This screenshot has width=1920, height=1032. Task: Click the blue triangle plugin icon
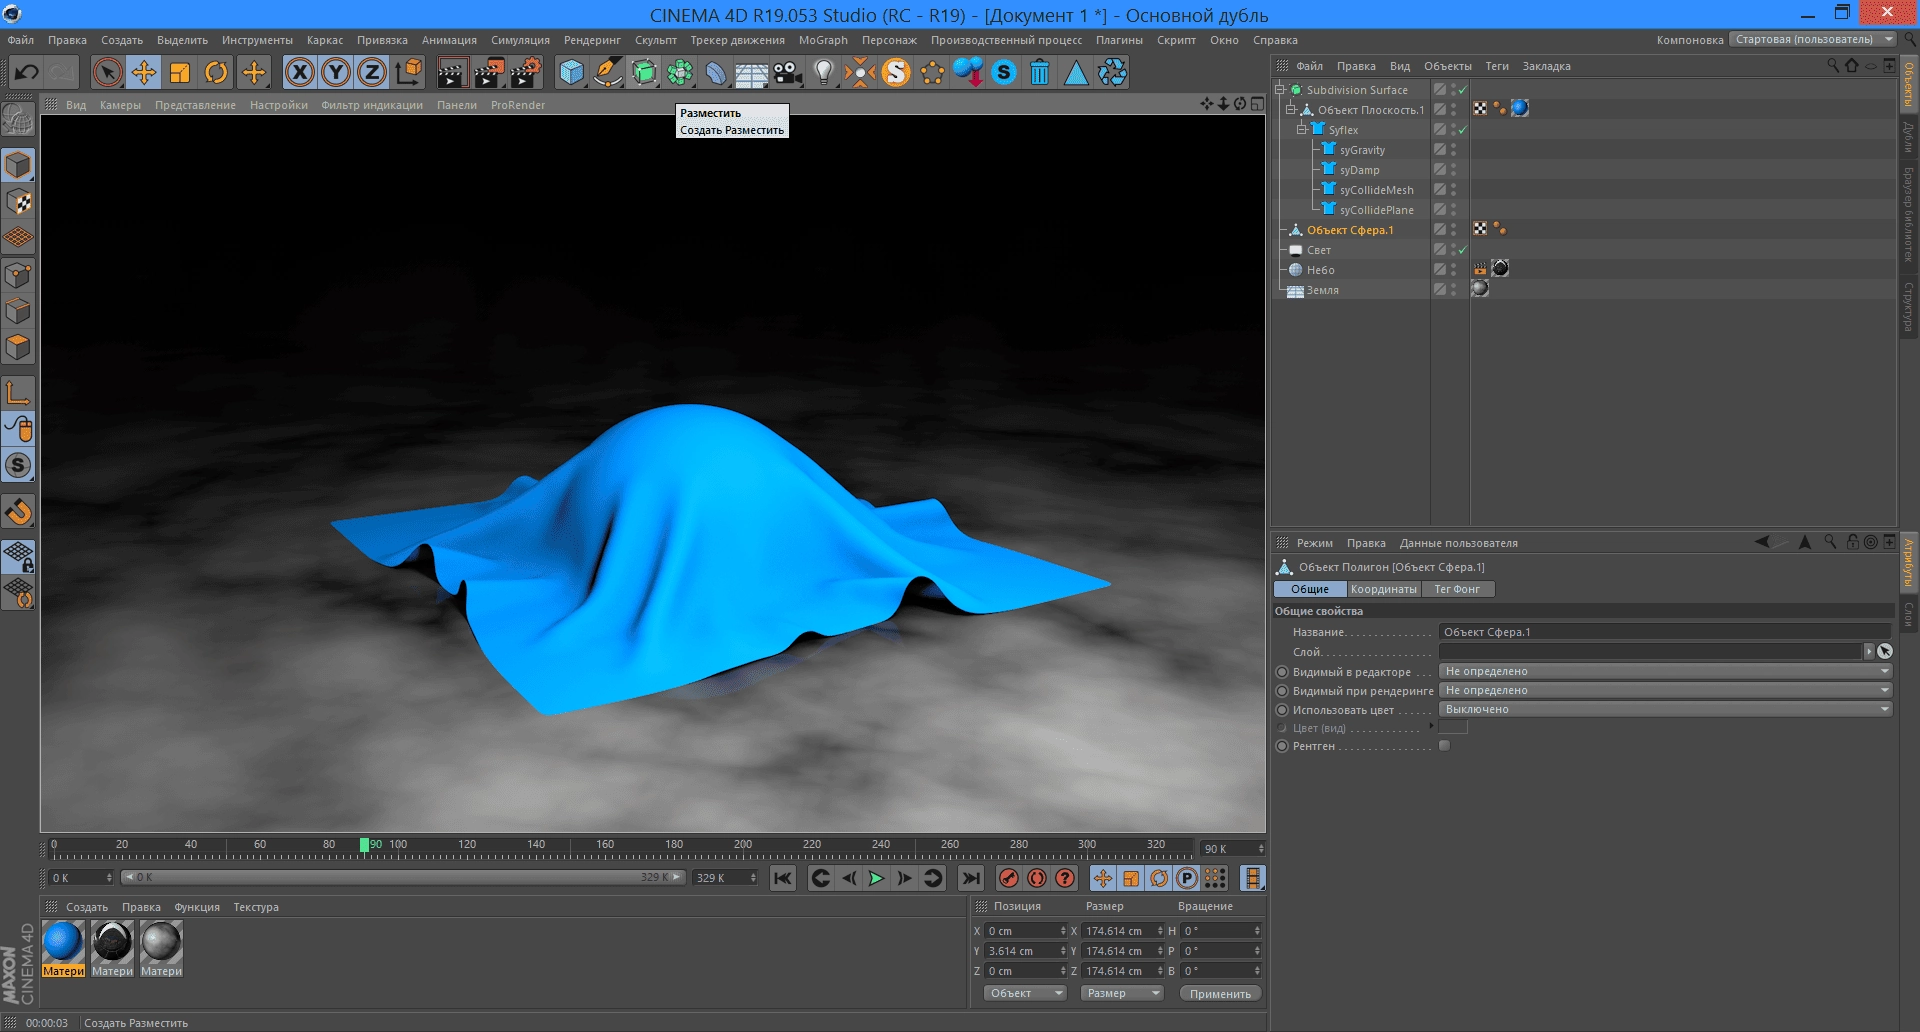click(x=1076, y=72)
